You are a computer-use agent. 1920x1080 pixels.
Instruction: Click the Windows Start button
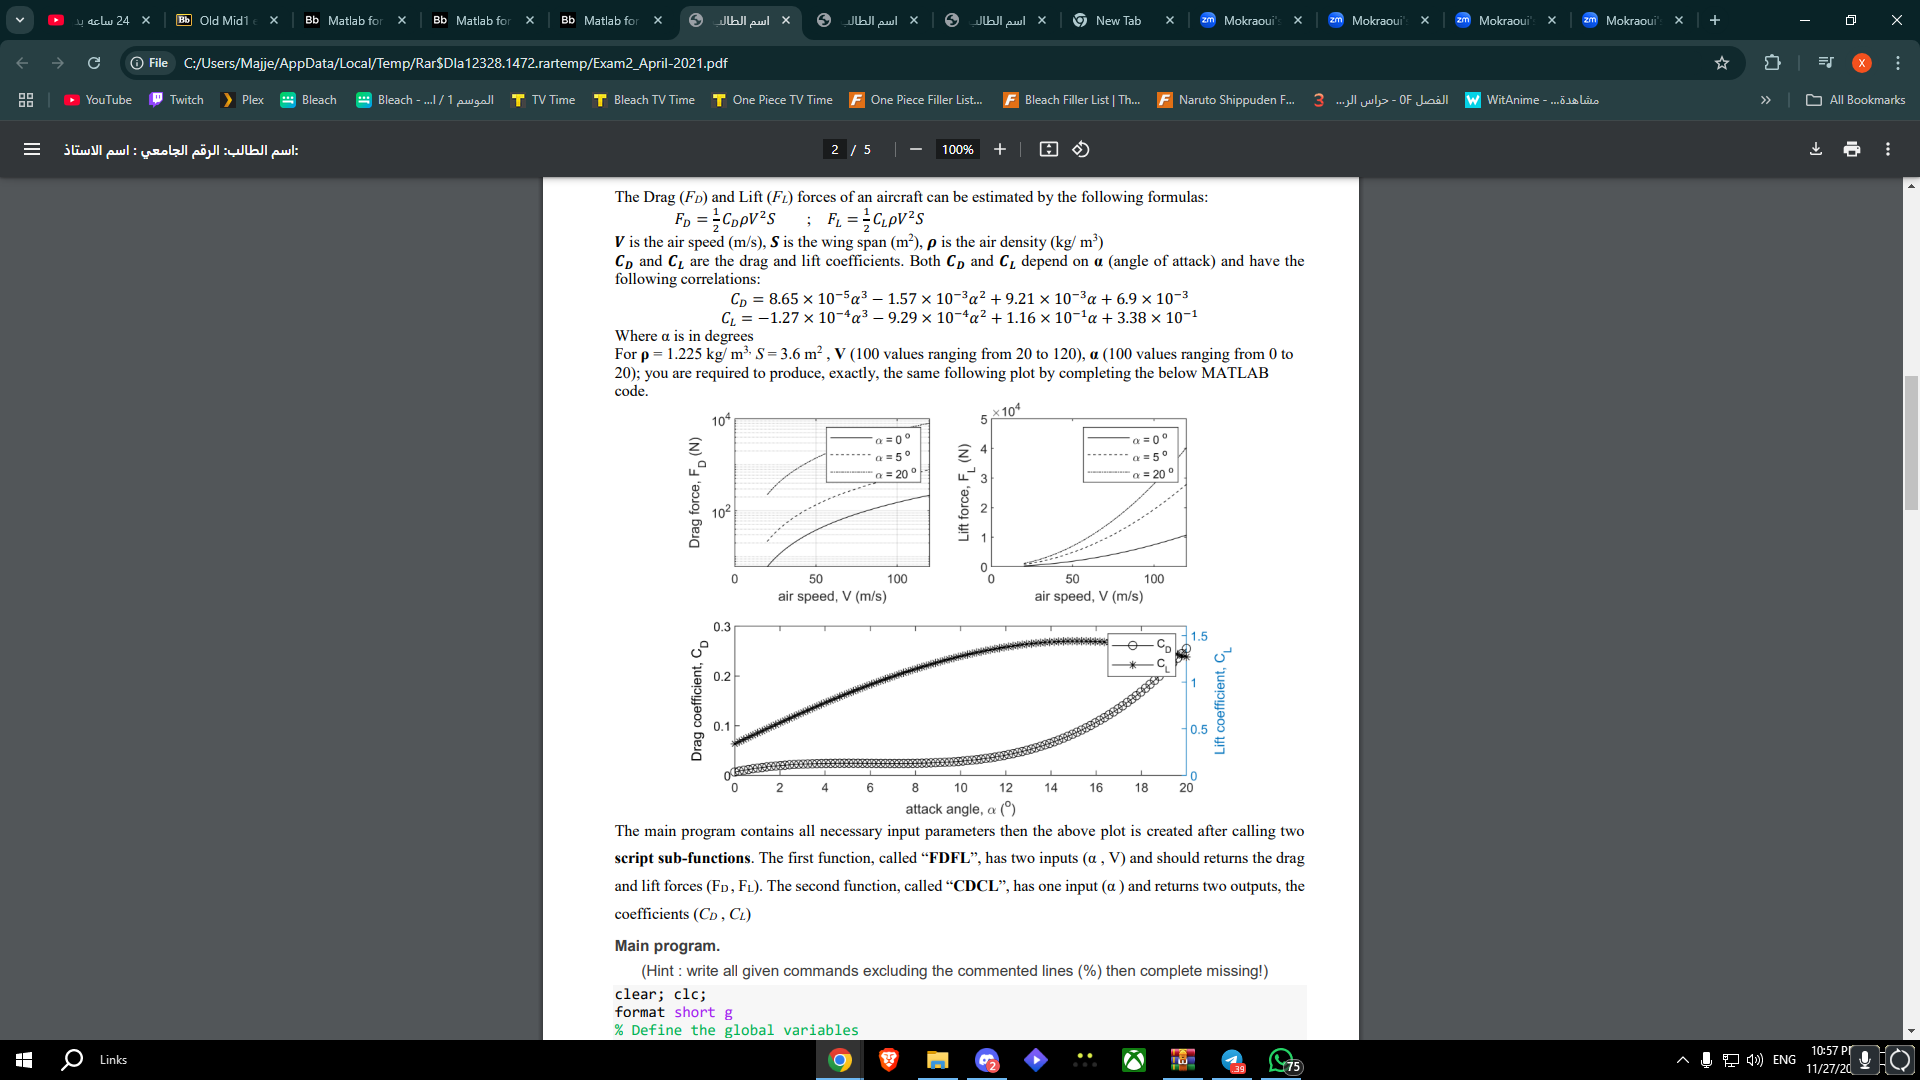(x=22, y=1059)
